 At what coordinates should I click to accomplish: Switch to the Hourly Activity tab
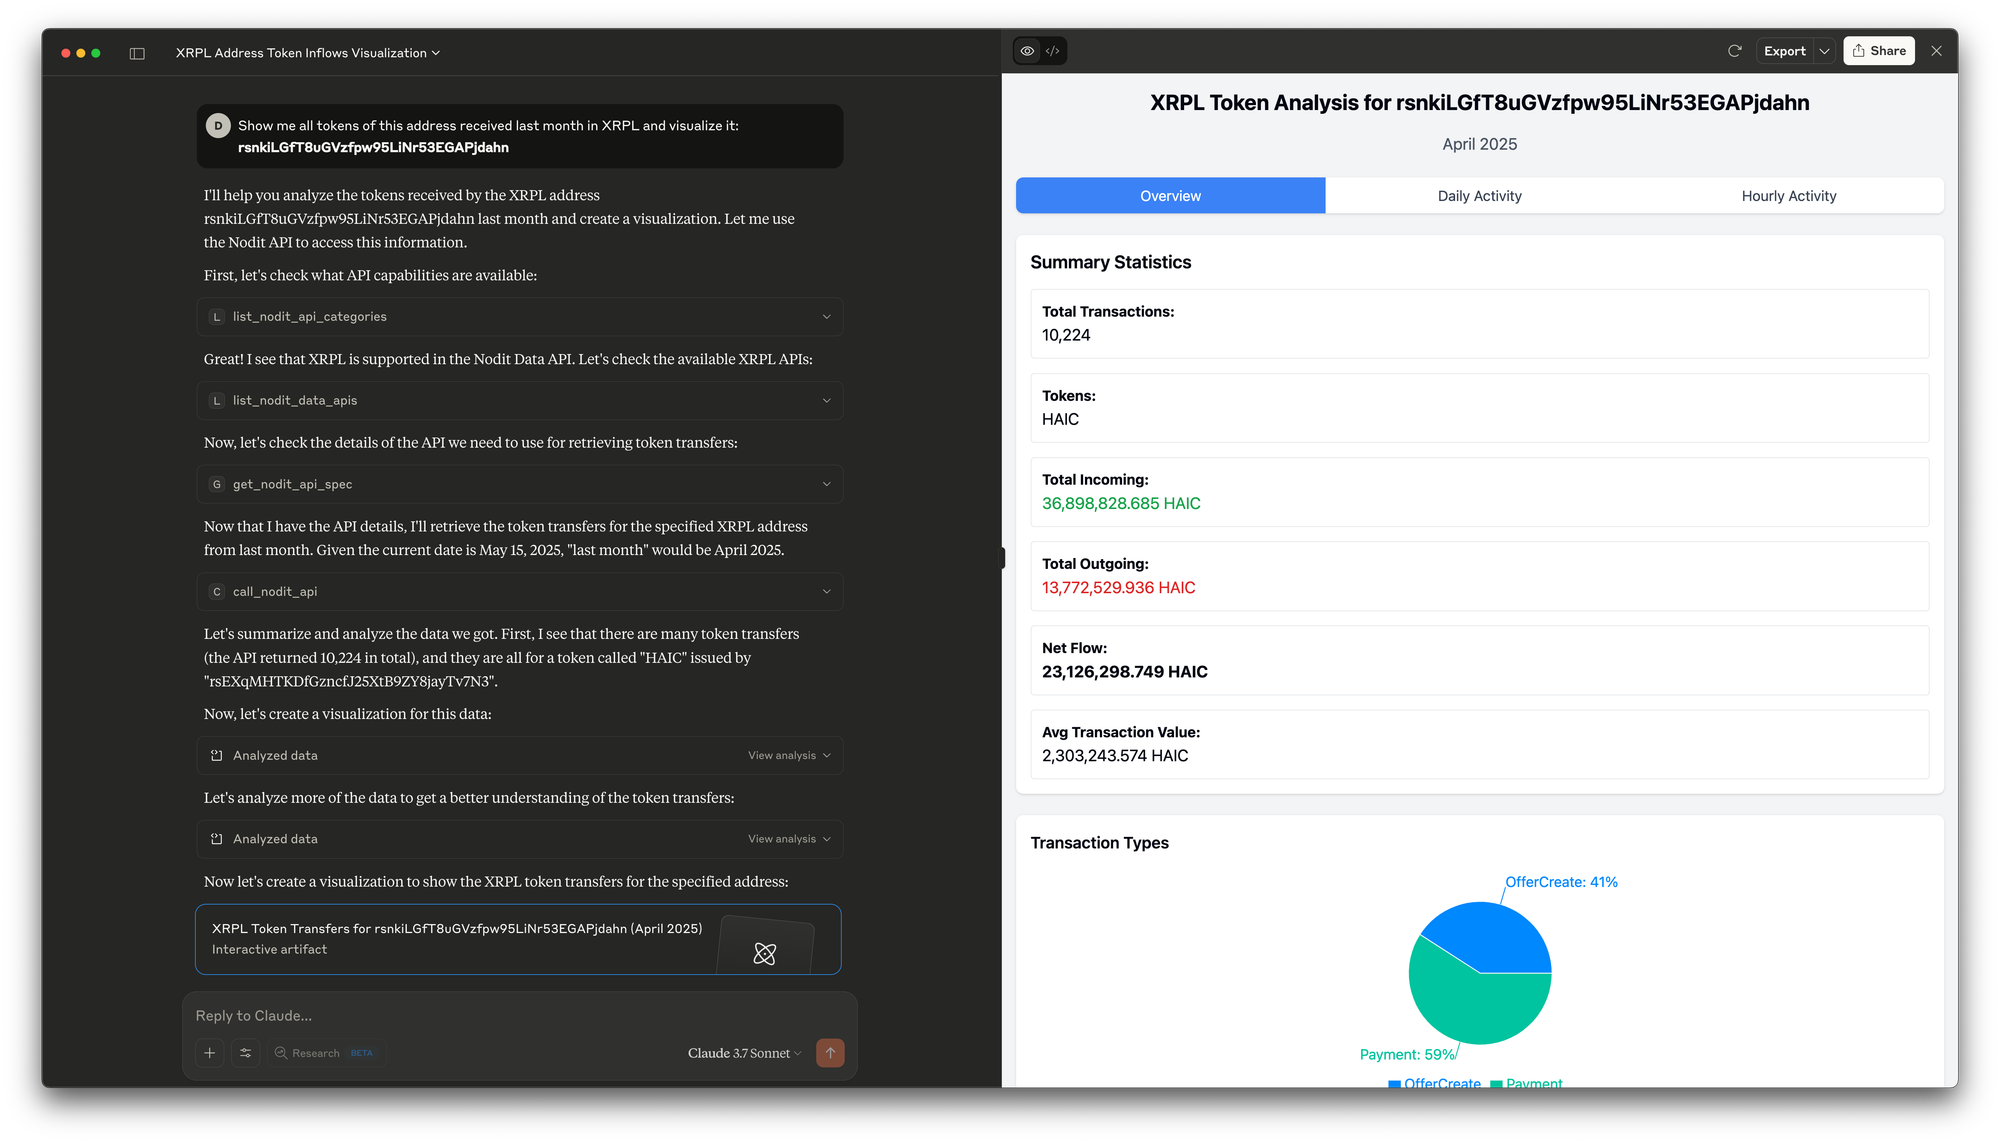[x=1788, y=196]
